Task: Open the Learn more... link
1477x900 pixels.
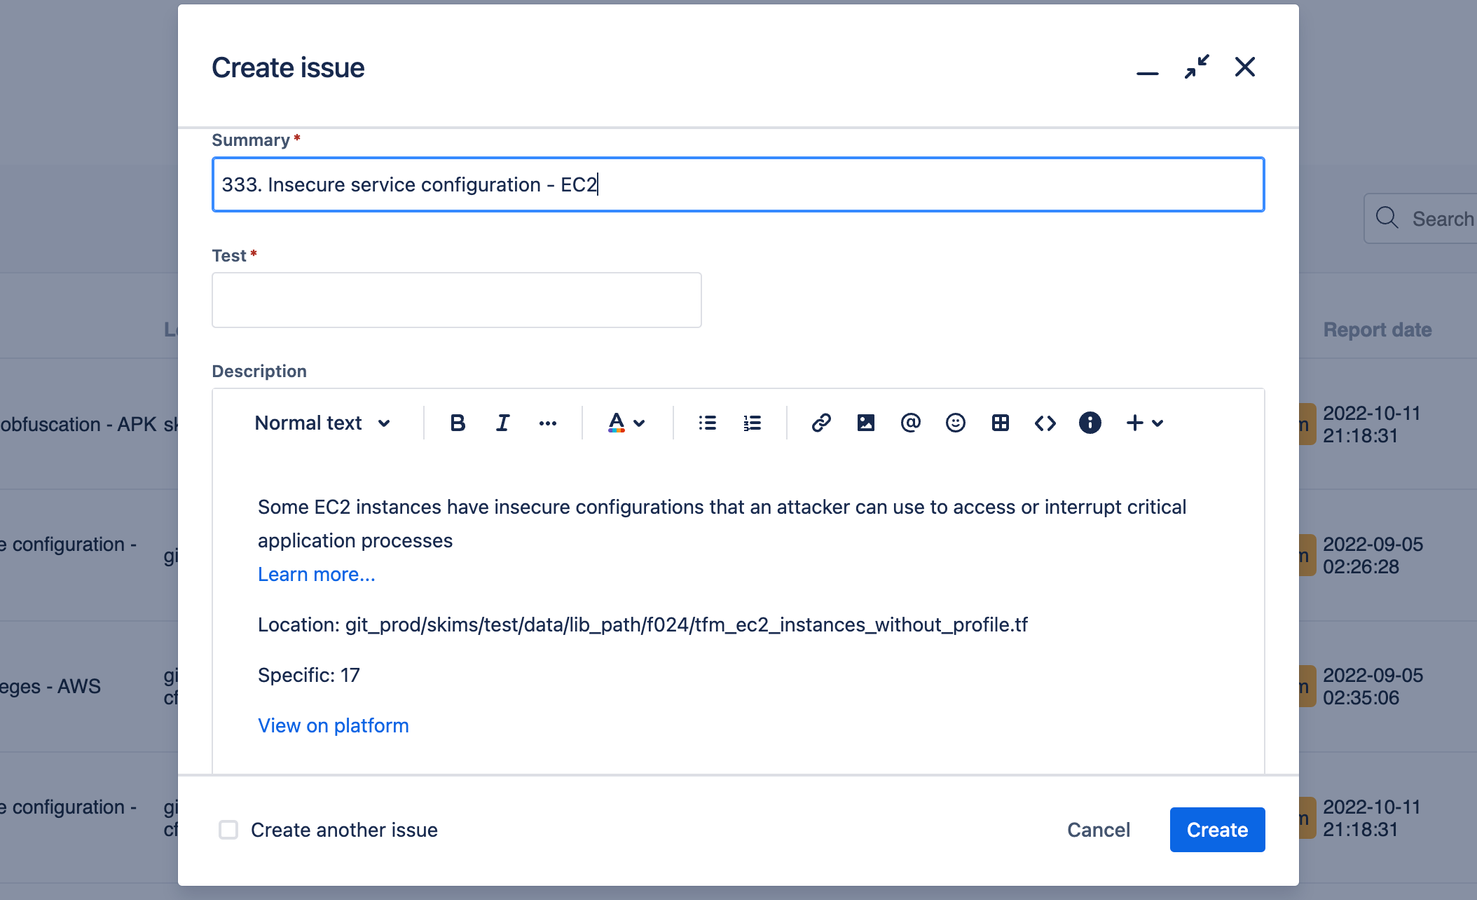Action: tap(316, 574)
